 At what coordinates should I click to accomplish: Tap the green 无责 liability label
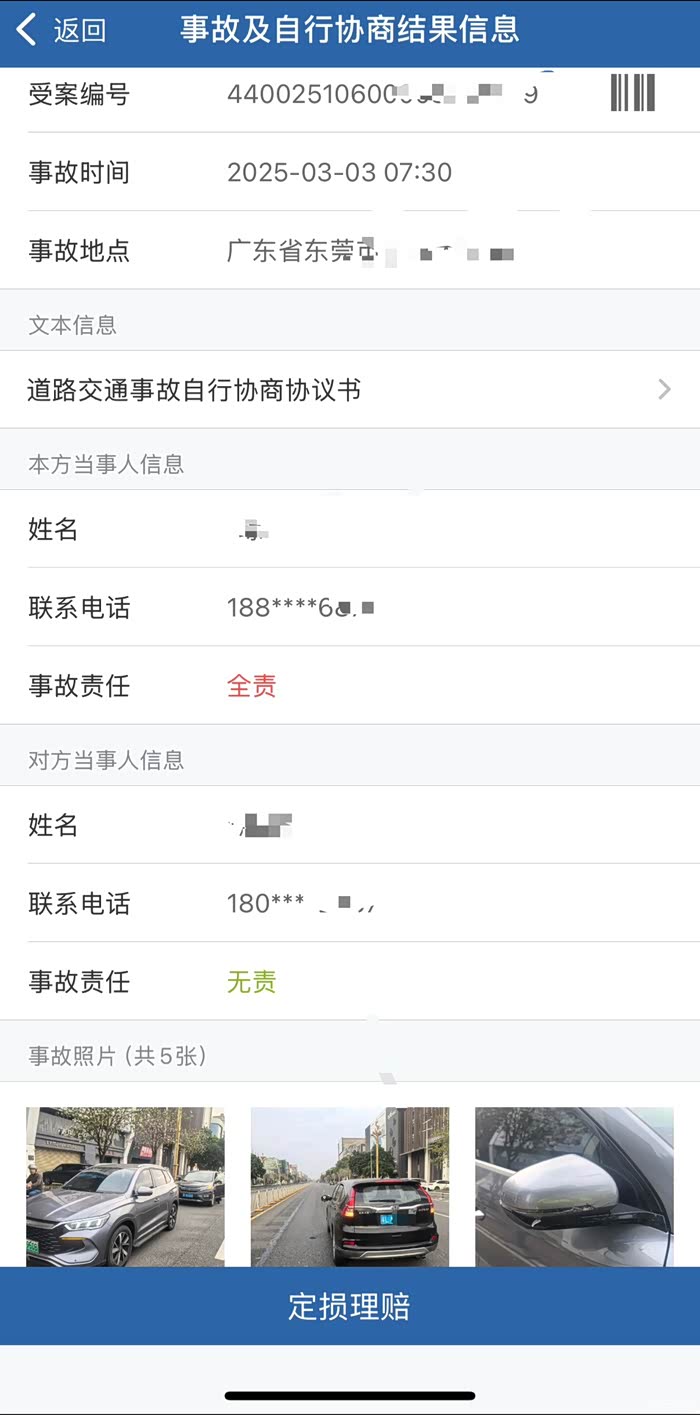tap(251, 982)
